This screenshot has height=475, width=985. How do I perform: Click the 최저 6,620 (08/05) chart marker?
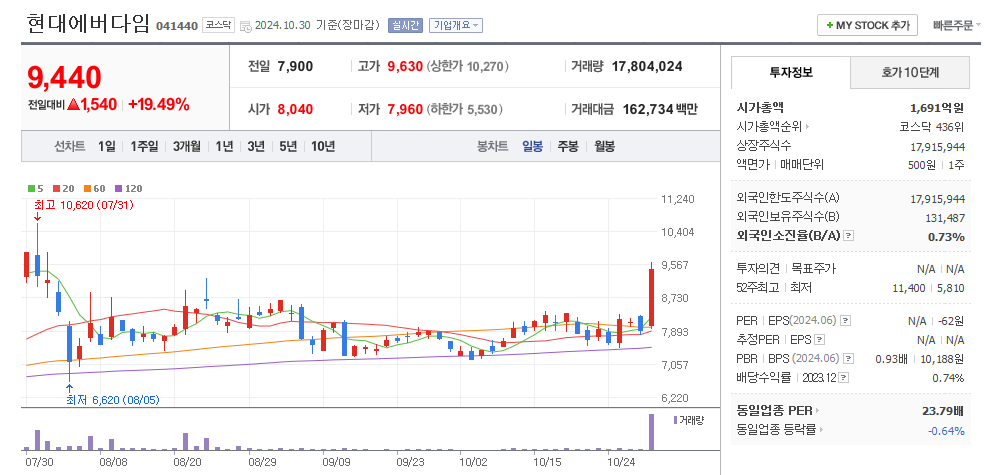(114, 400)
